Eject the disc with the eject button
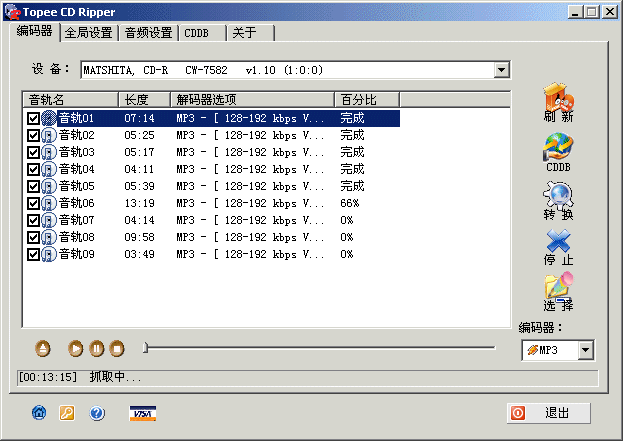 click(43, 349)
